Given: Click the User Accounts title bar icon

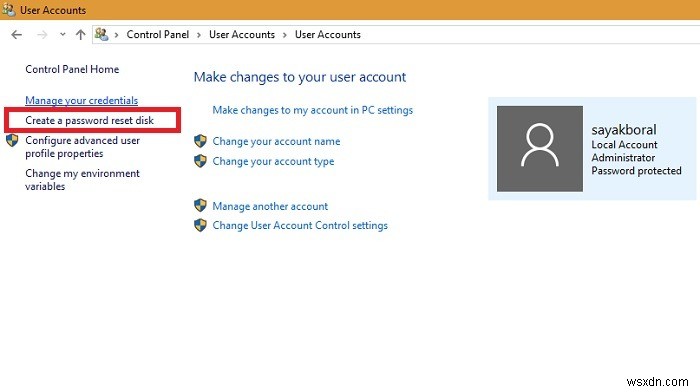Looking at the screenshot, I should [x=8, y=9].
